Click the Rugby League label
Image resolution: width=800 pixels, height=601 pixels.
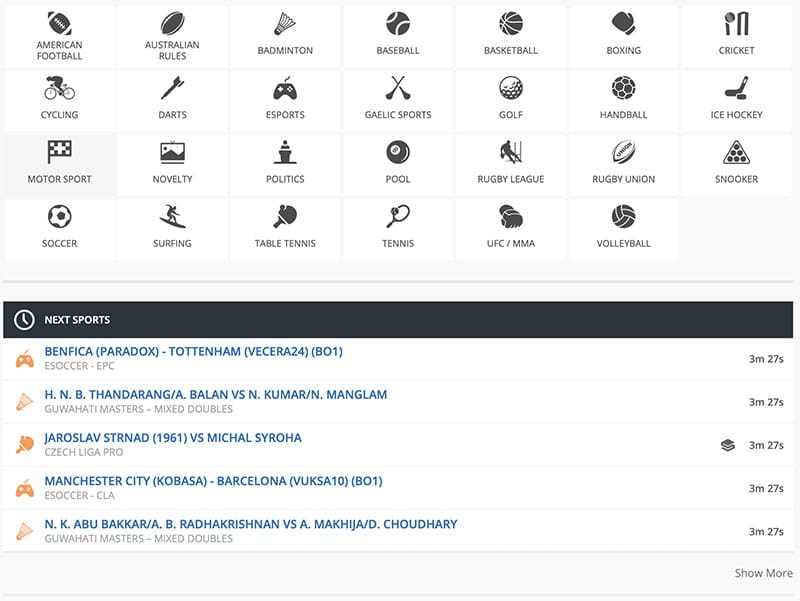coord(511,179)
